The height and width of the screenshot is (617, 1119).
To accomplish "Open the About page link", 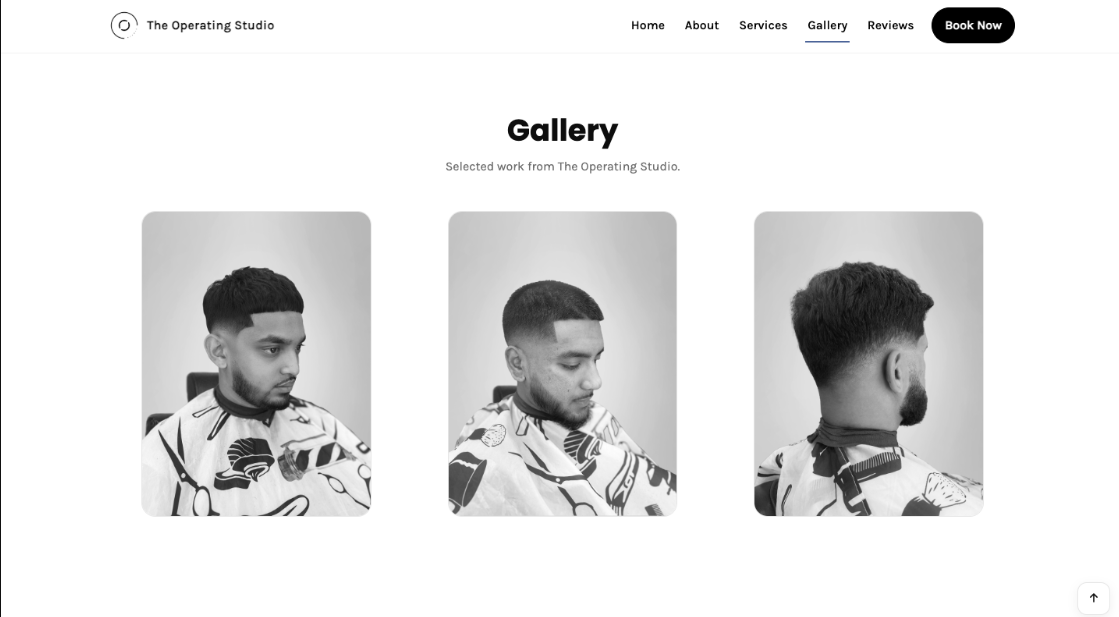I will (702, 26).
